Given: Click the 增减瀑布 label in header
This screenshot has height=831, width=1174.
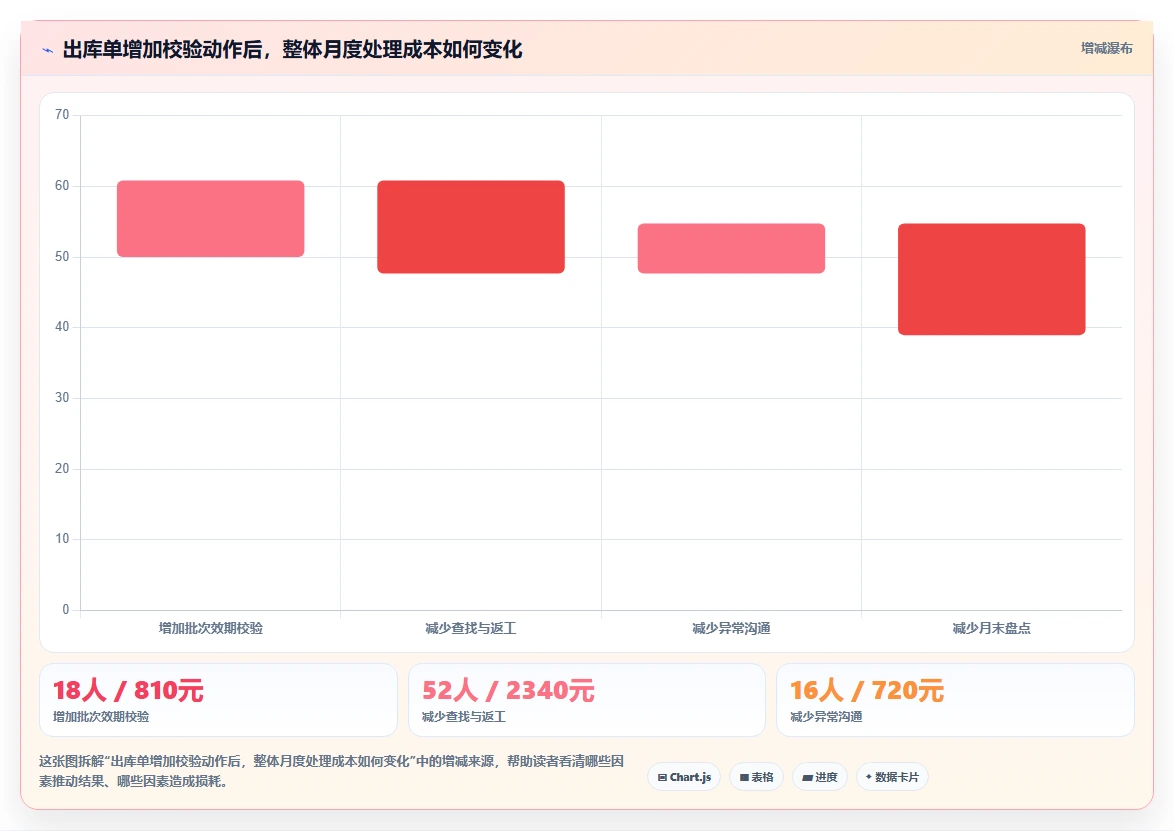Looking at the screenshot, I should pyautogui.click(x=1107, y=48).
